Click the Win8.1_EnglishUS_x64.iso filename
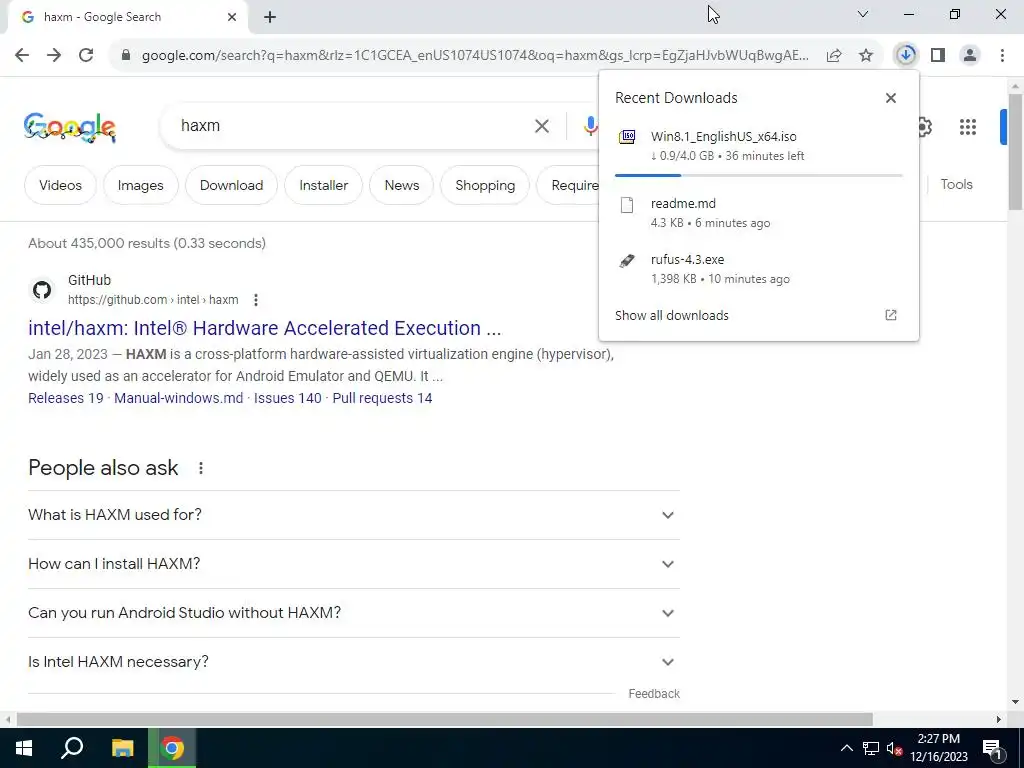Screen dimensions: 1024x768 click(724, 136)
